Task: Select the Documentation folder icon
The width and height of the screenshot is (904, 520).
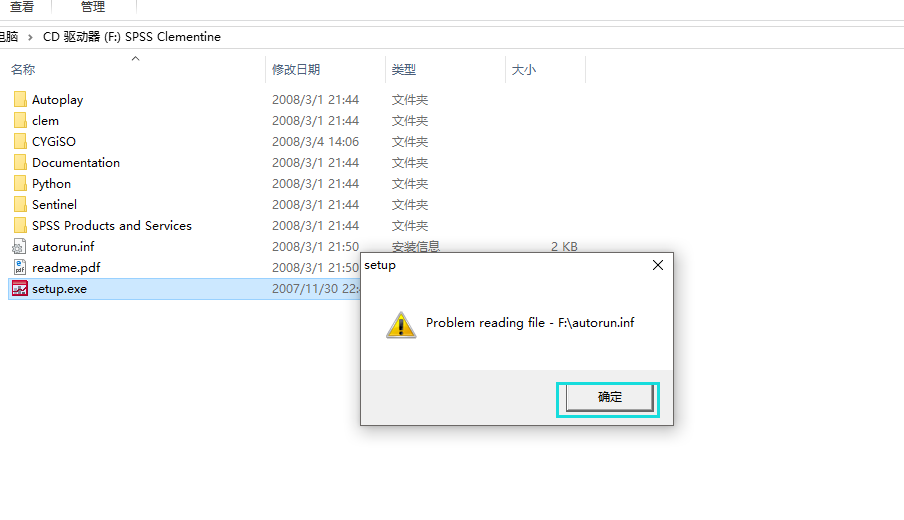Action: tap(20, 163)
